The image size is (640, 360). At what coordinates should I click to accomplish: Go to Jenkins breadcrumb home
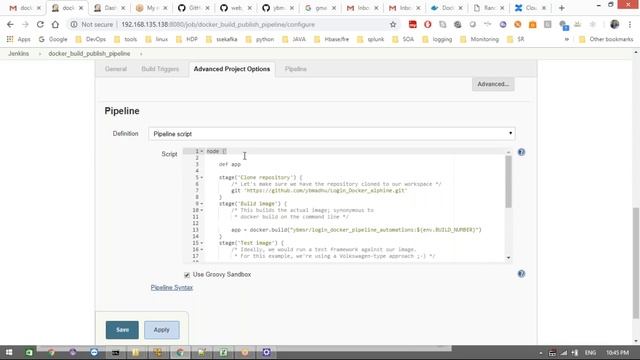18,53
